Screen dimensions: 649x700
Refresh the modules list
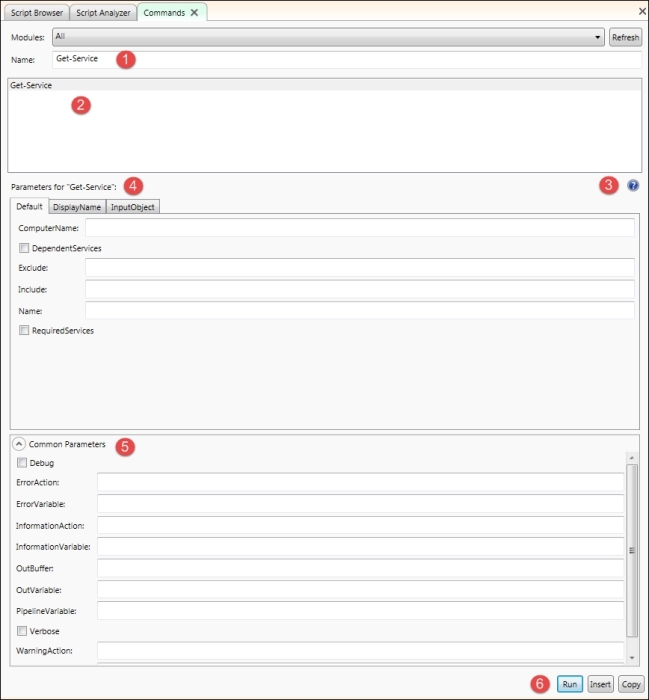625,37
